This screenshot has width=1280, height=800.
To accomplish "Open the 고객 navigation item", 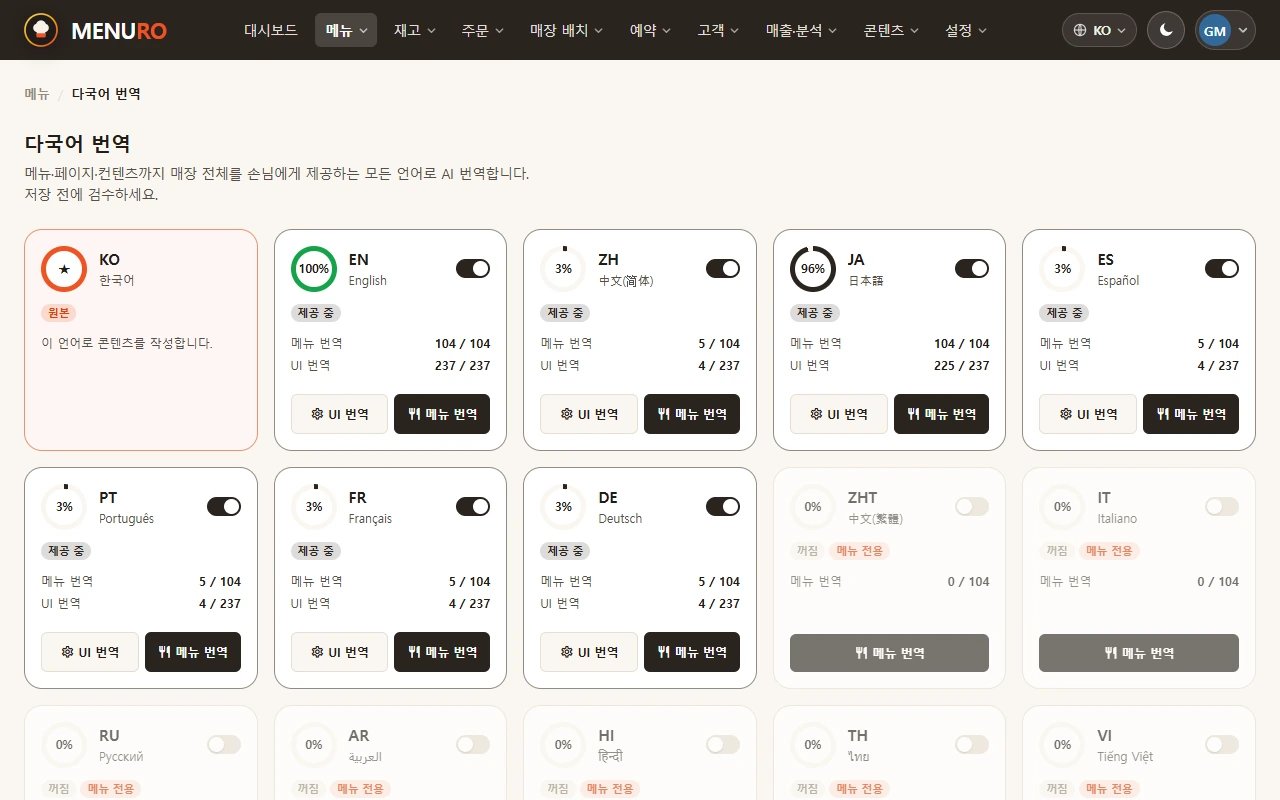I will tap(719, 30).
